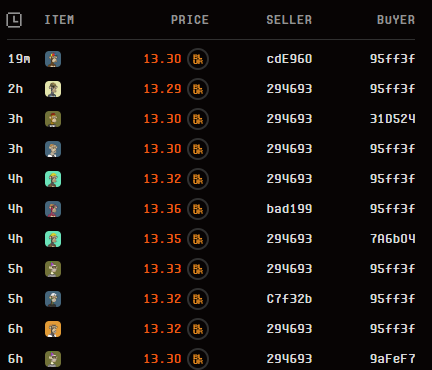Open the seller address C7f32b

point(289,299)
